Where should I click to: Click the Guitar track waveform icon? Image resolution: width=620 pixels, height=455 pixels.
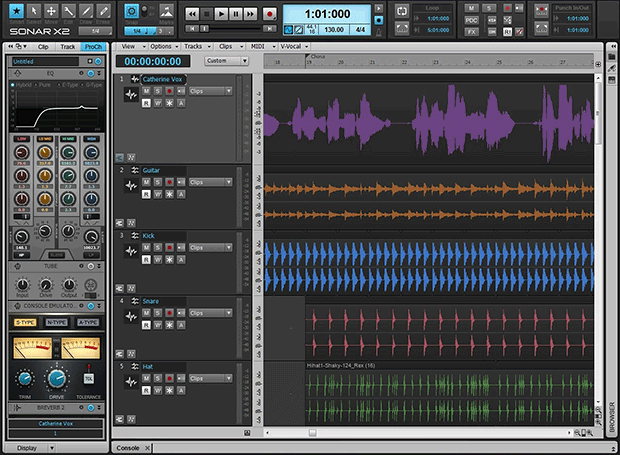coord(131,185)
